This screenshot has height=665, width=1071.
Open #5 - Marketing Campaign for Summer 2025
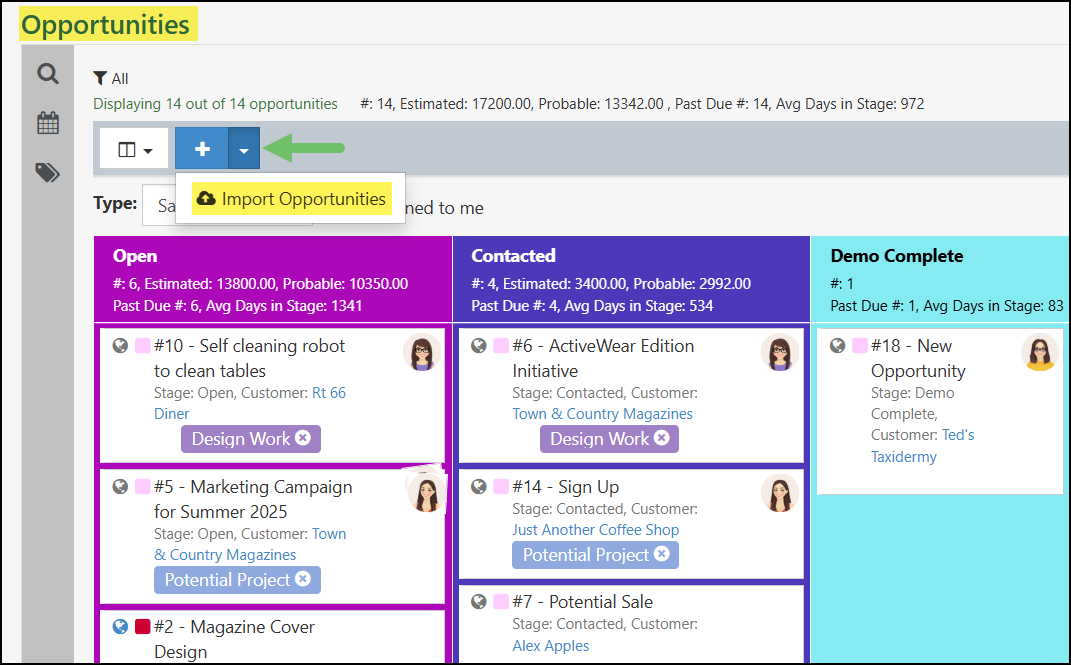click(x=253, y=498)
